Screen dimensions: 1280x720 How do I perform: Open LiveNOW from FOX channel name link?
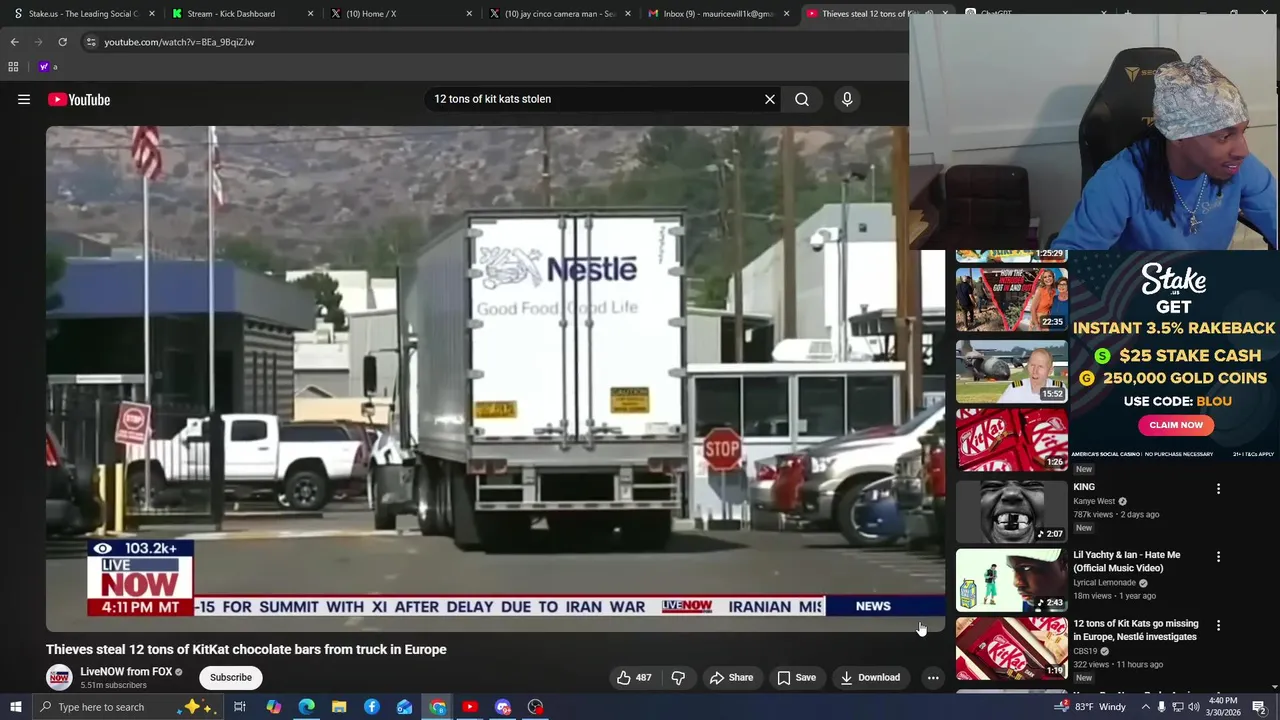[x=126, y=672]
